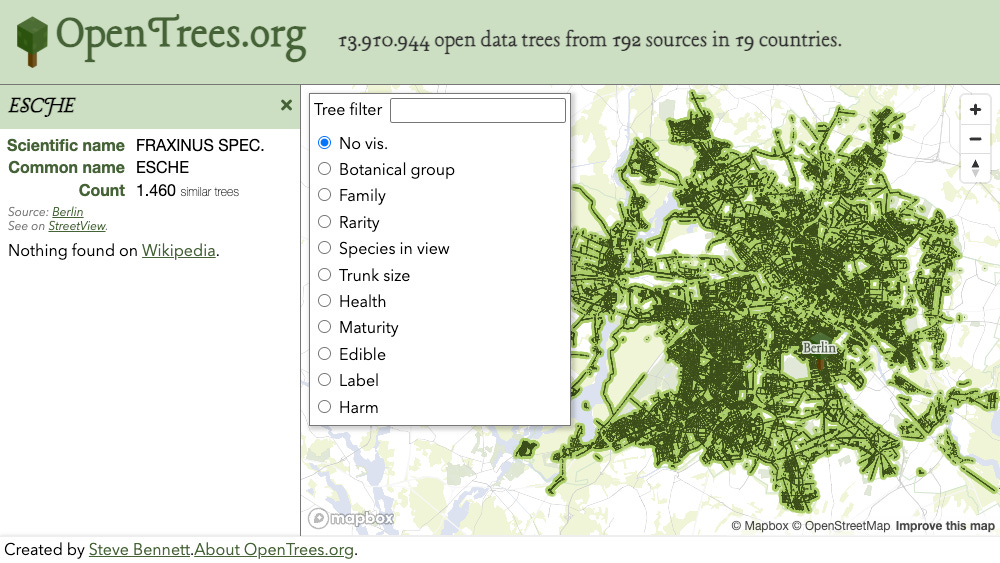Click the 13.910.944 open data trees tagline
Viewport: 1000px width, 563px height.
click(x=590, y=40)
